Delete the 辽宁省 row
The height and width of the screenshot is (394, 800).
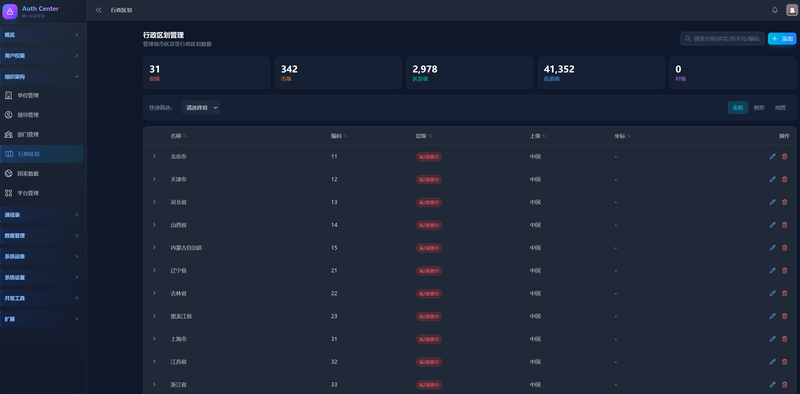(x=785, y=270)
